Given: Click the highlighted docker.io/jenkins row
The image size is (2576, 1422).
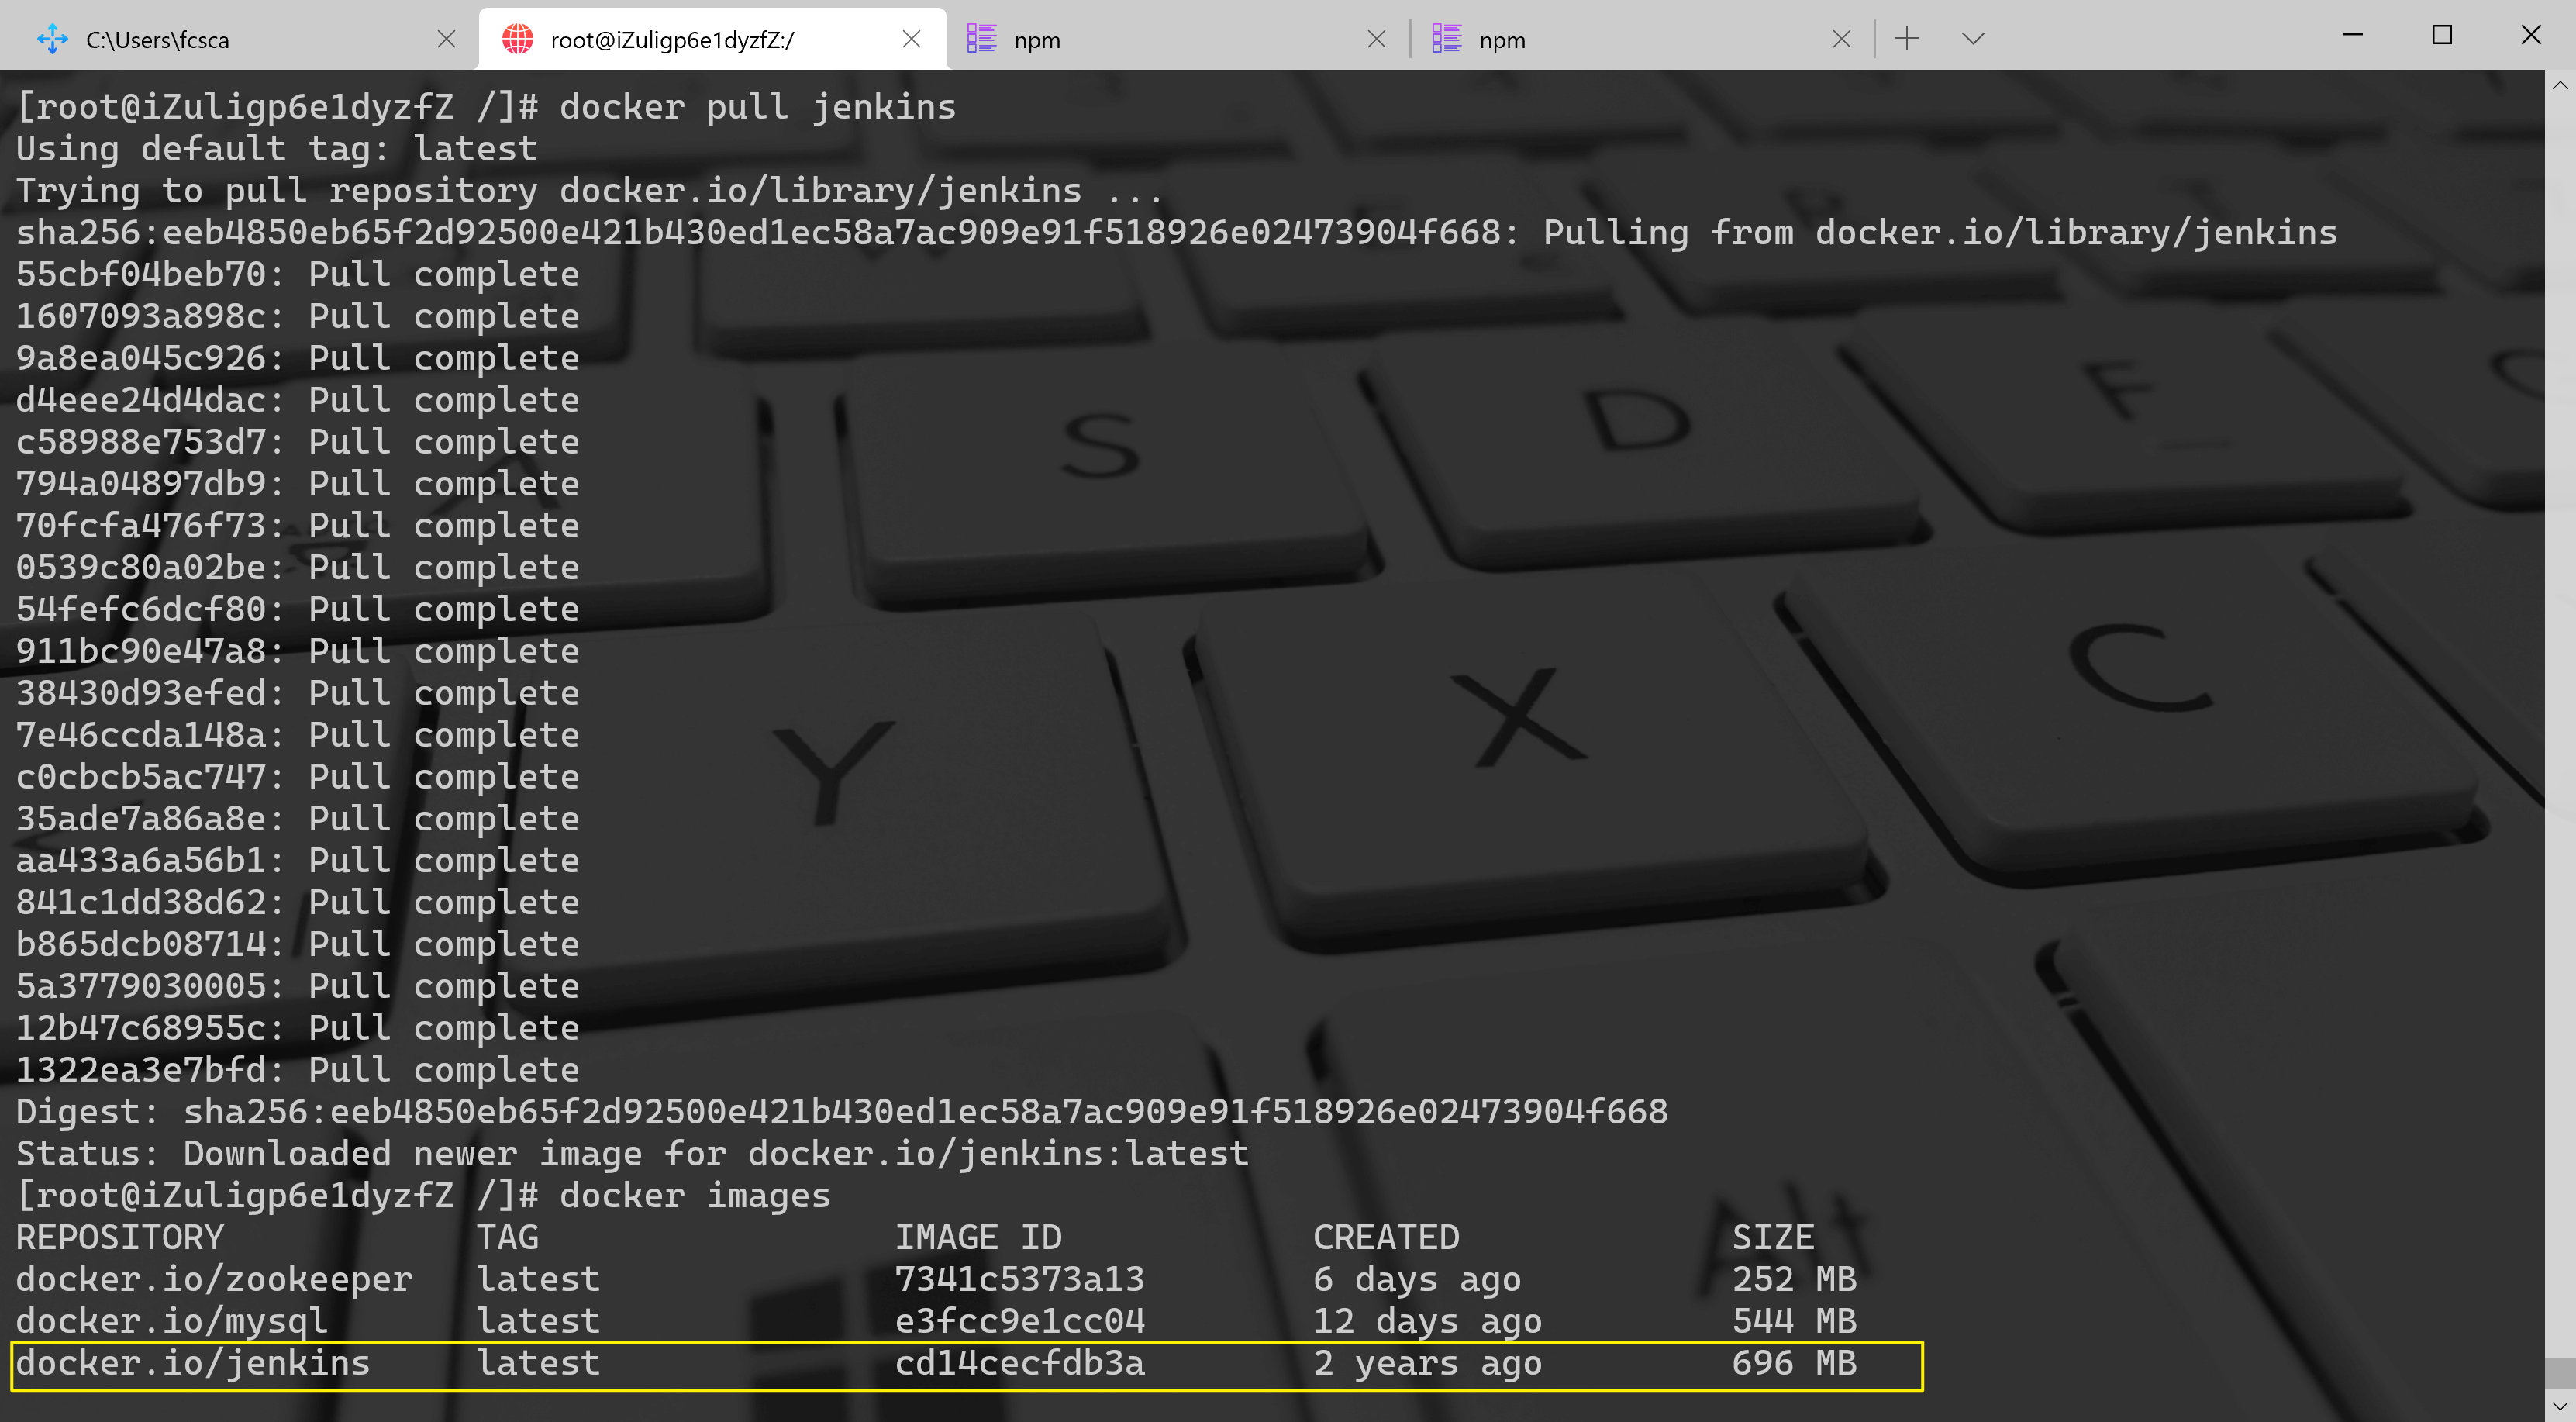Looking at the screenshot, I should coord(965,1364).
